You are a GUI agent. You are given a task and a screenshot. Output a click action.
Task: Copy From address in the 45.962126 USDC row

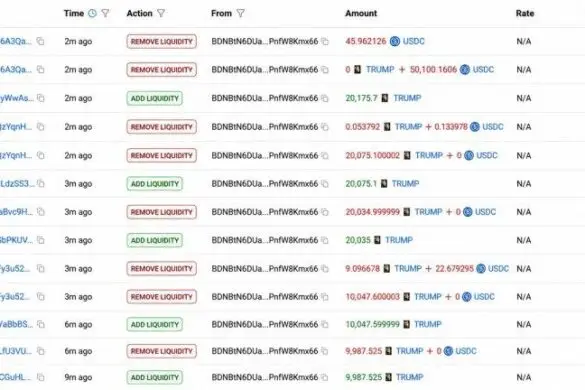tap(325, 41)
